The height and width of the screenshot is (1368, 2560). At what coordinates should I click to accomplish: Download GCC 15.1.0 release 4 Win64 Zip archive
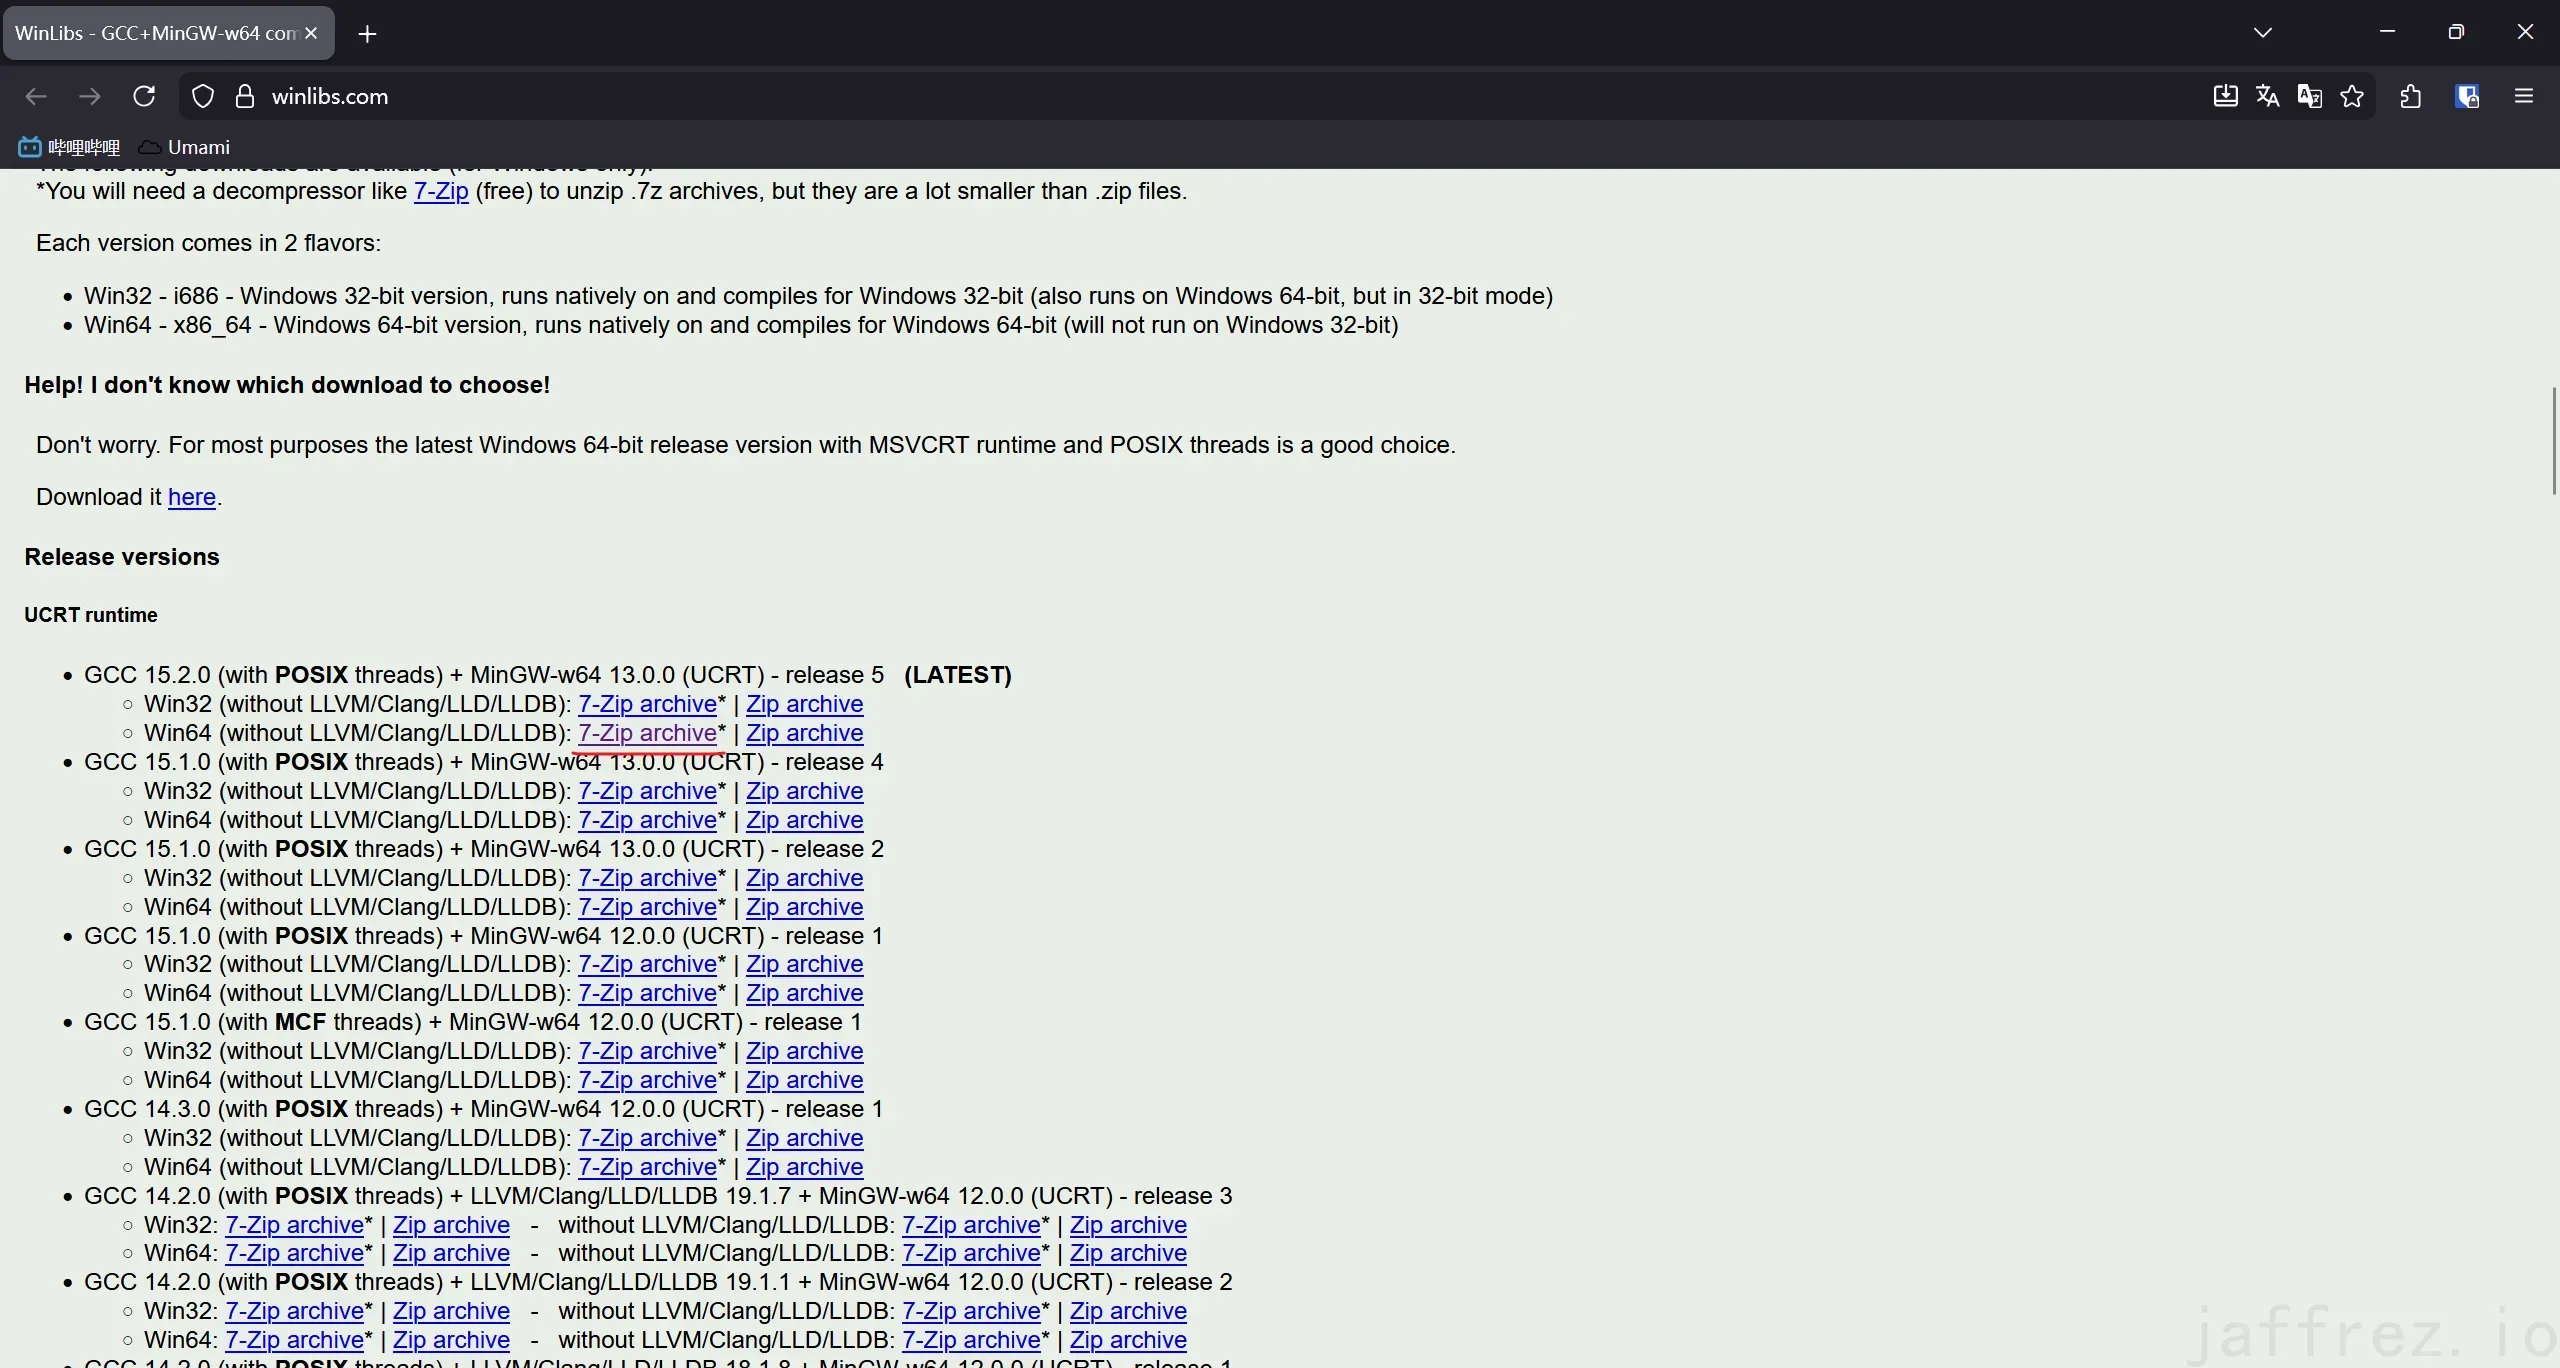point(804,820)
